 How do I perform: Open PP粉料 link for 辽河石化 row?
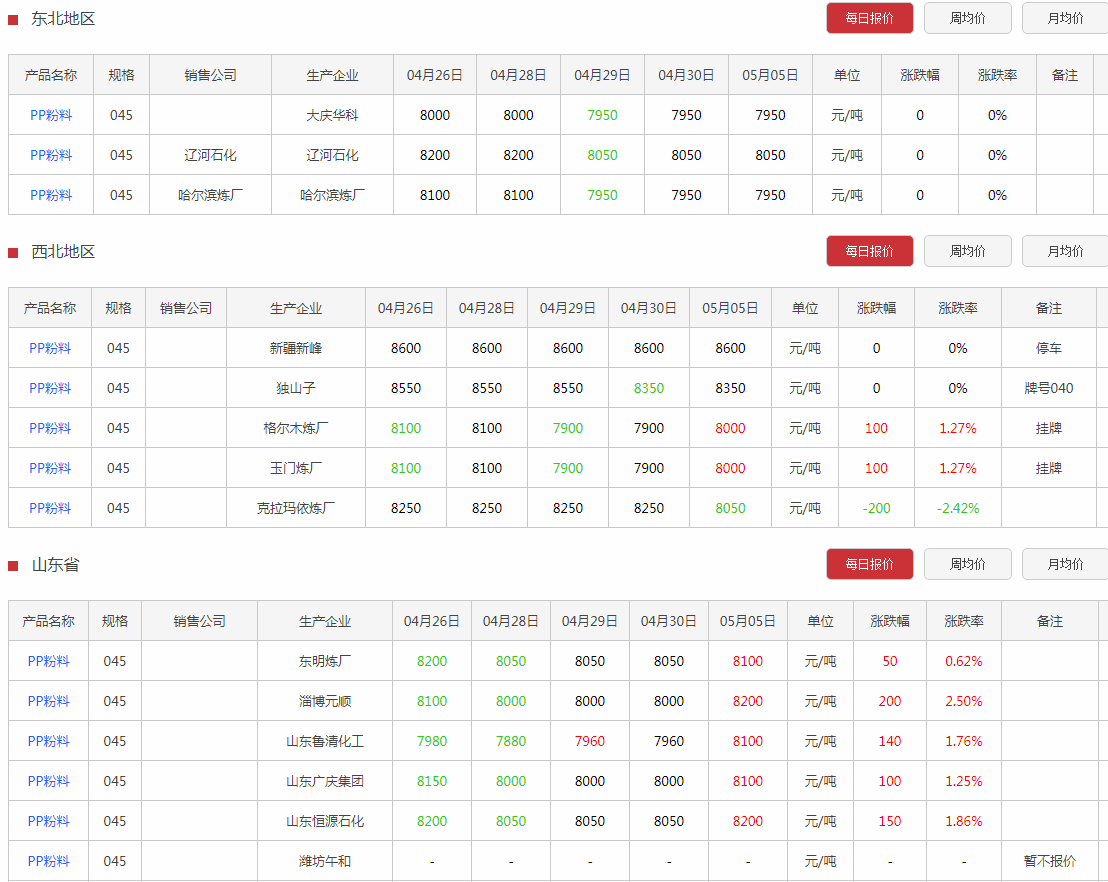(x=51, y=155)
